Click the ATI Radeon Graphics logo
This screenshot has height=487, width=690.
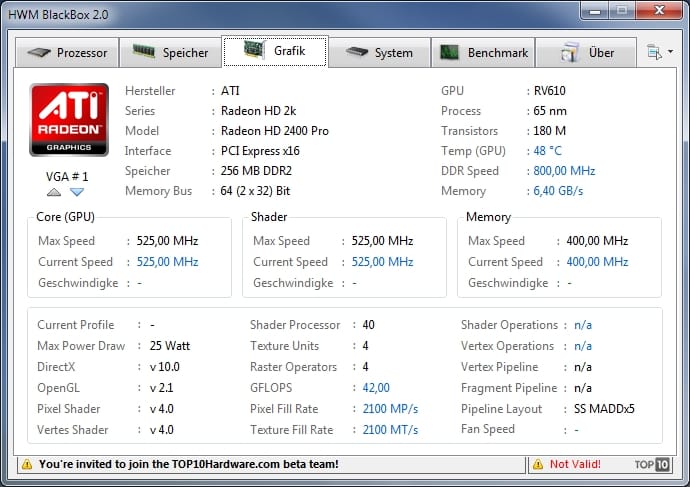pyautogui.click(x=69, y=120)
